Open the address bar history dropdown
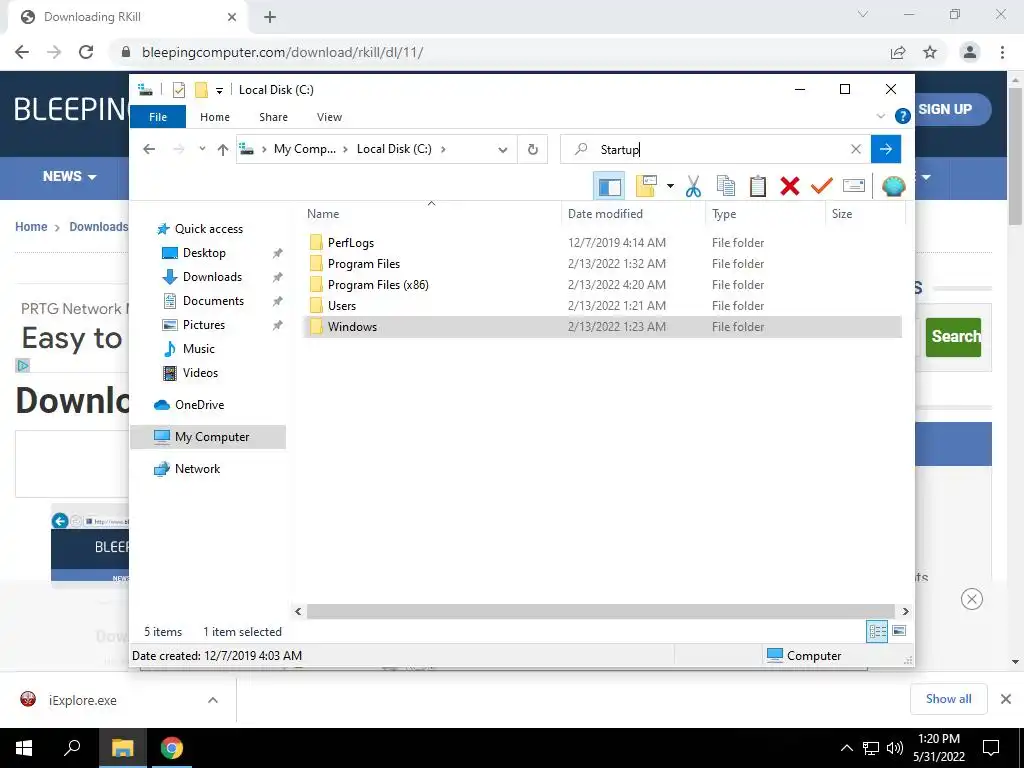 pos(502,150)
